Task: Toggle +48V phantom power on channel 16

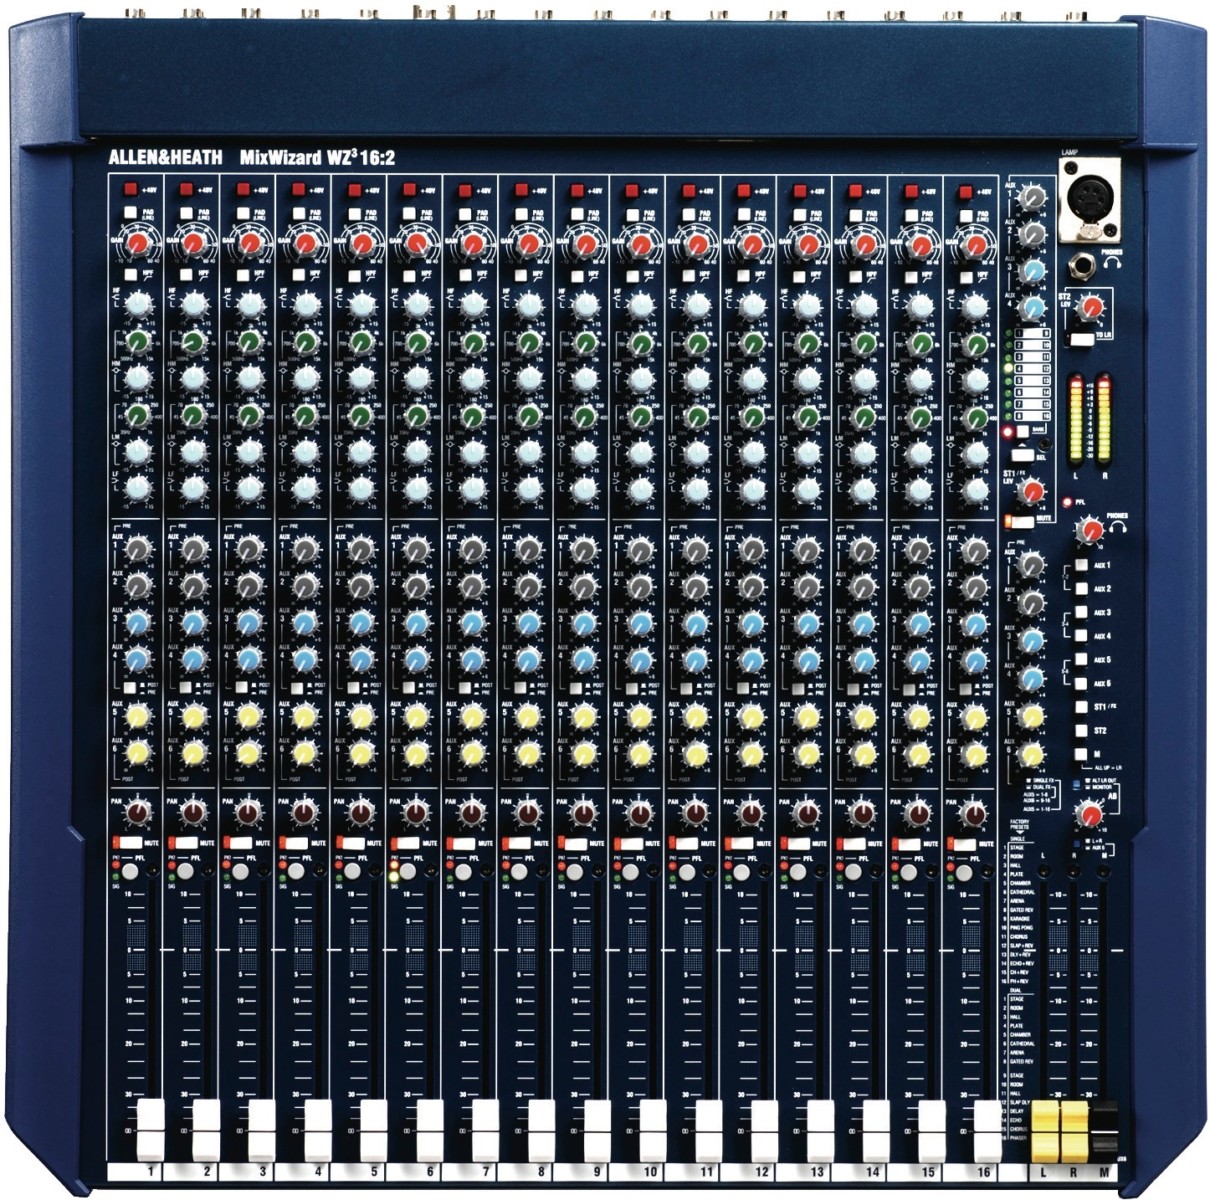Action: tap(965, 190)
